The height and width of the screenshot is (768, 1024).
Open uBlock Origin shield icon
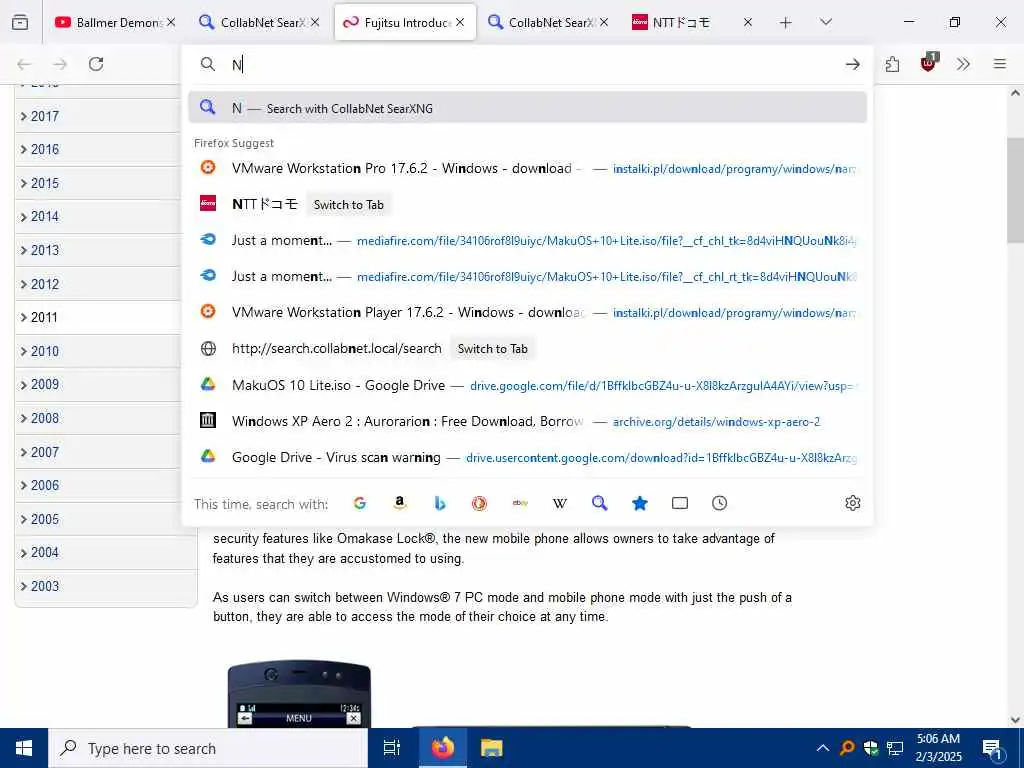tap(928, 63)
